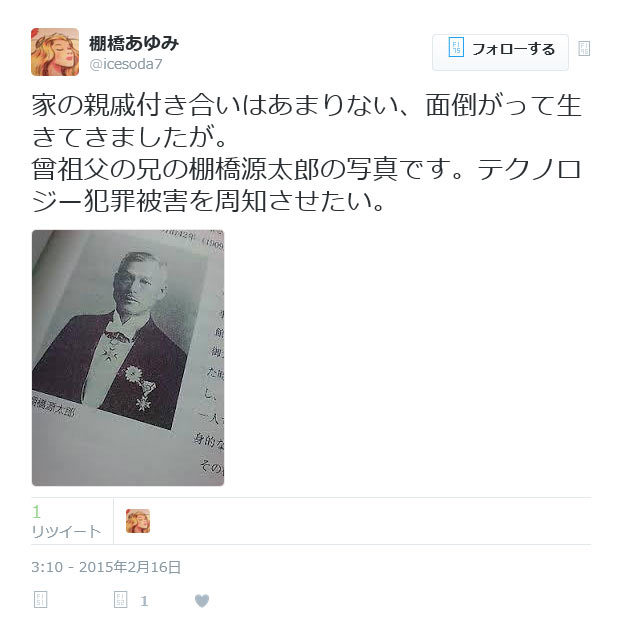Click the reply icon below the tweet
This screenshot has height=623, width=628.
(40, 599)
